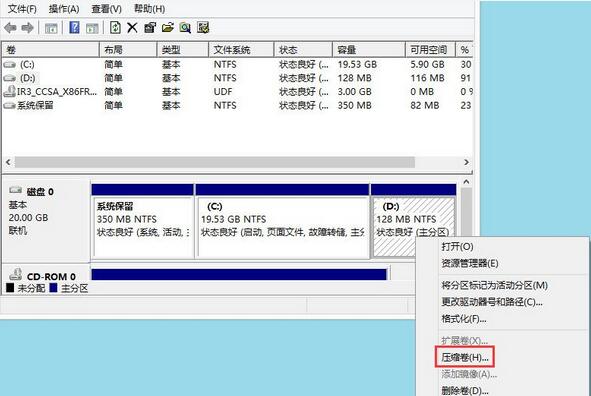Click the magnifier explore toolbar icon

[x=185, y=28]
